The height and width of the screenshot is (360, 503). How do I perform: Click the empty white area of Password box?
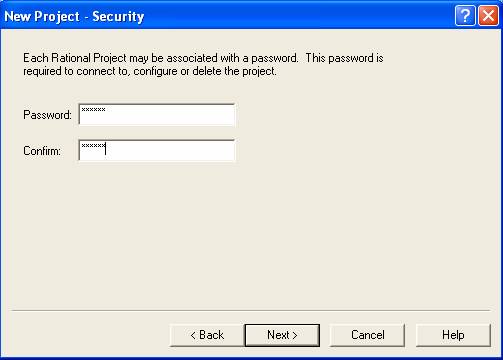[170, 115]
